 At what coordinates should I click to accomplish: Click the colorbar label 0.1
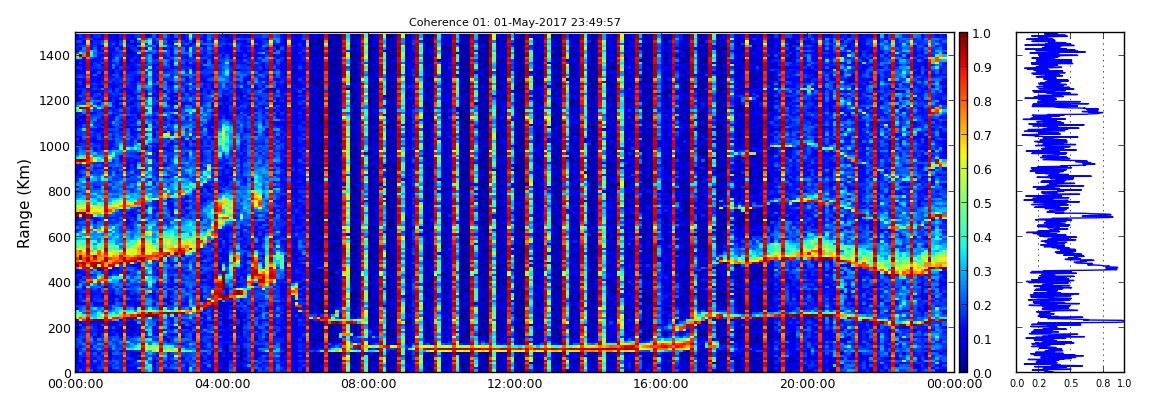pos(981,339)
